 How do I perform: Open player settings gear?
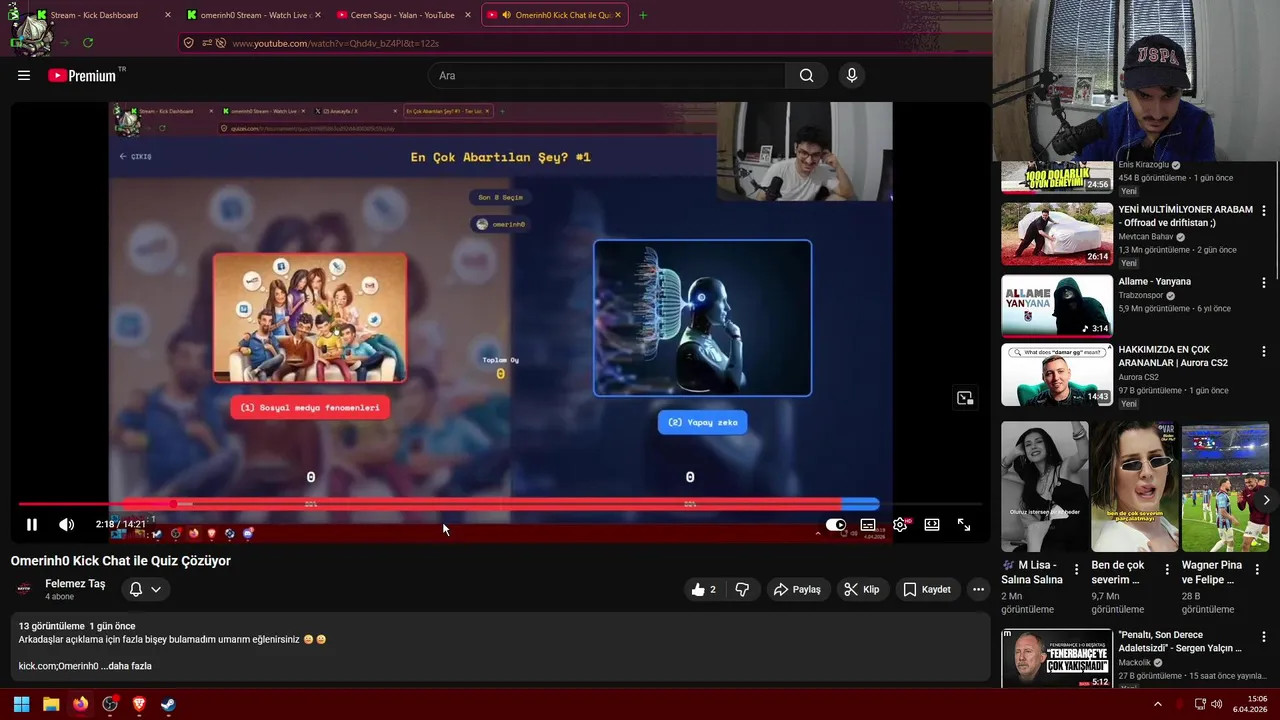[900, 524]
